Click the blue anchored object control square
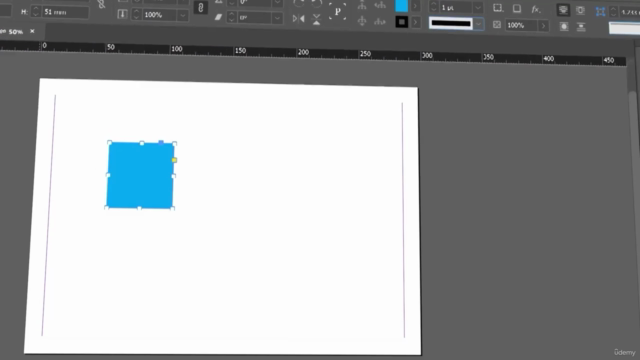The image size is (640, 360). tap(161, 142)
